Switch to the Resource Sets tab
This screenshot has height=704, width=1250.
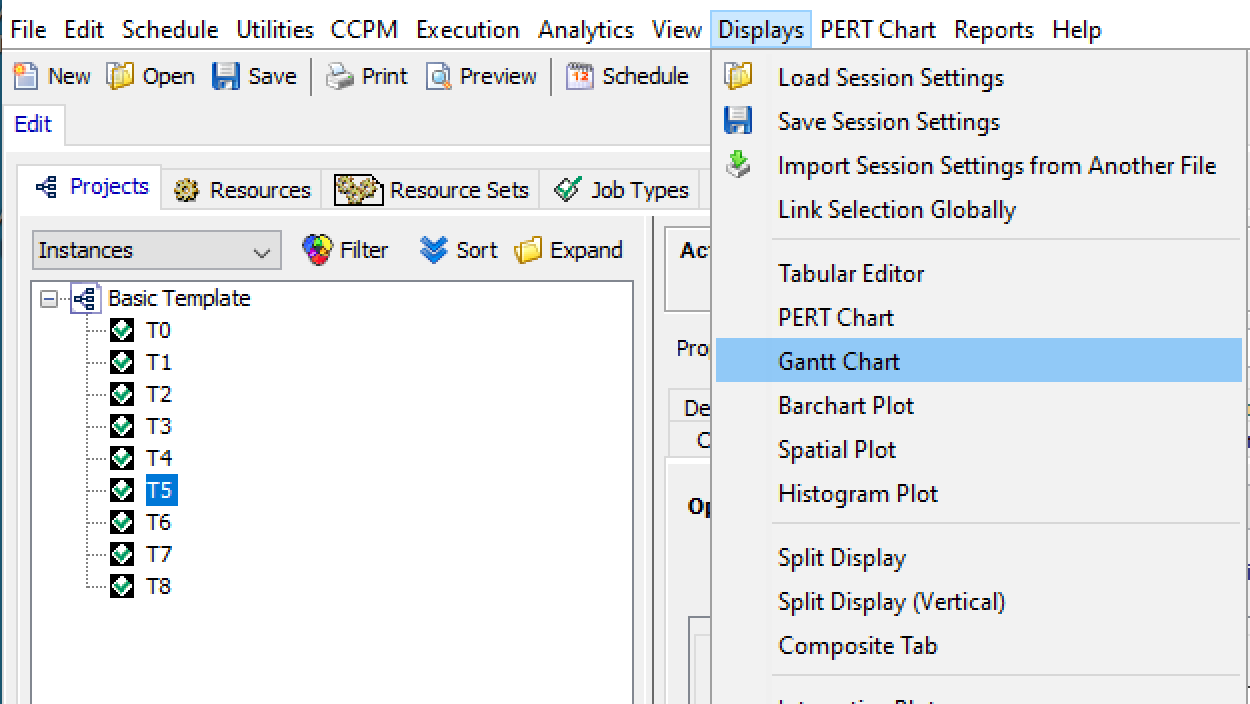432,190
